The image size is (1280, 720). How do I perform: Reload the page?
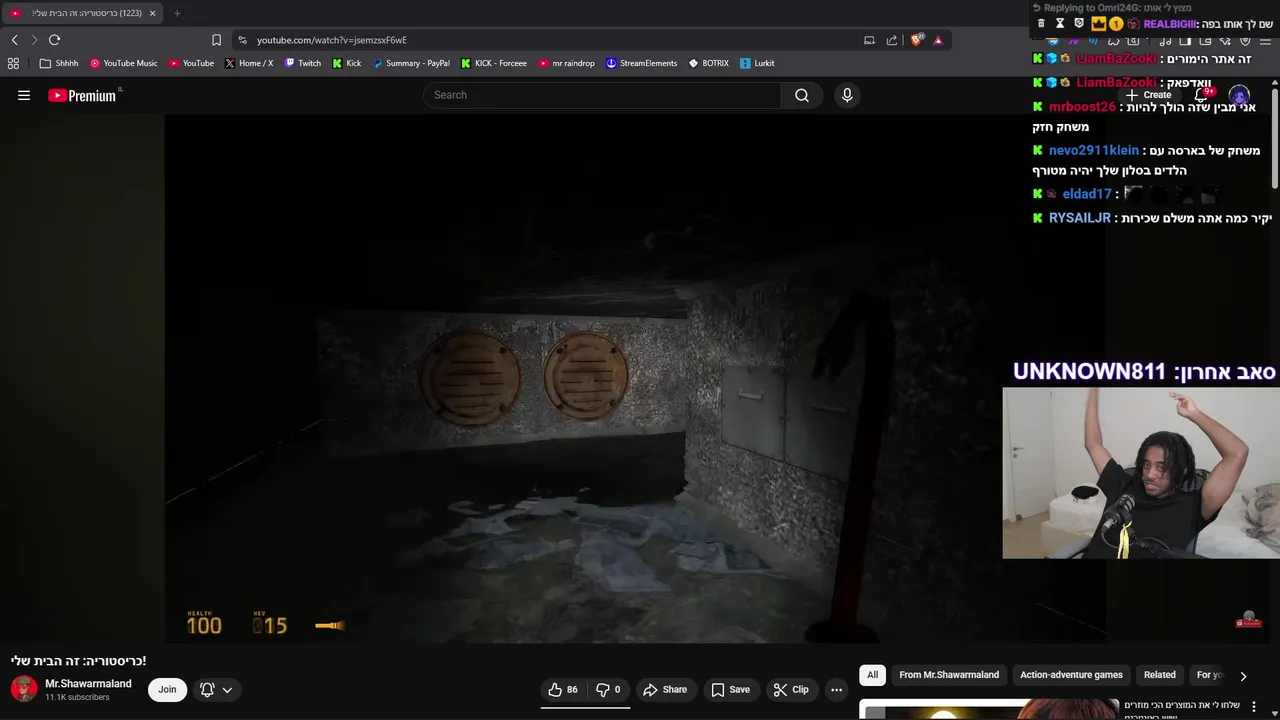tap(54, 40)
